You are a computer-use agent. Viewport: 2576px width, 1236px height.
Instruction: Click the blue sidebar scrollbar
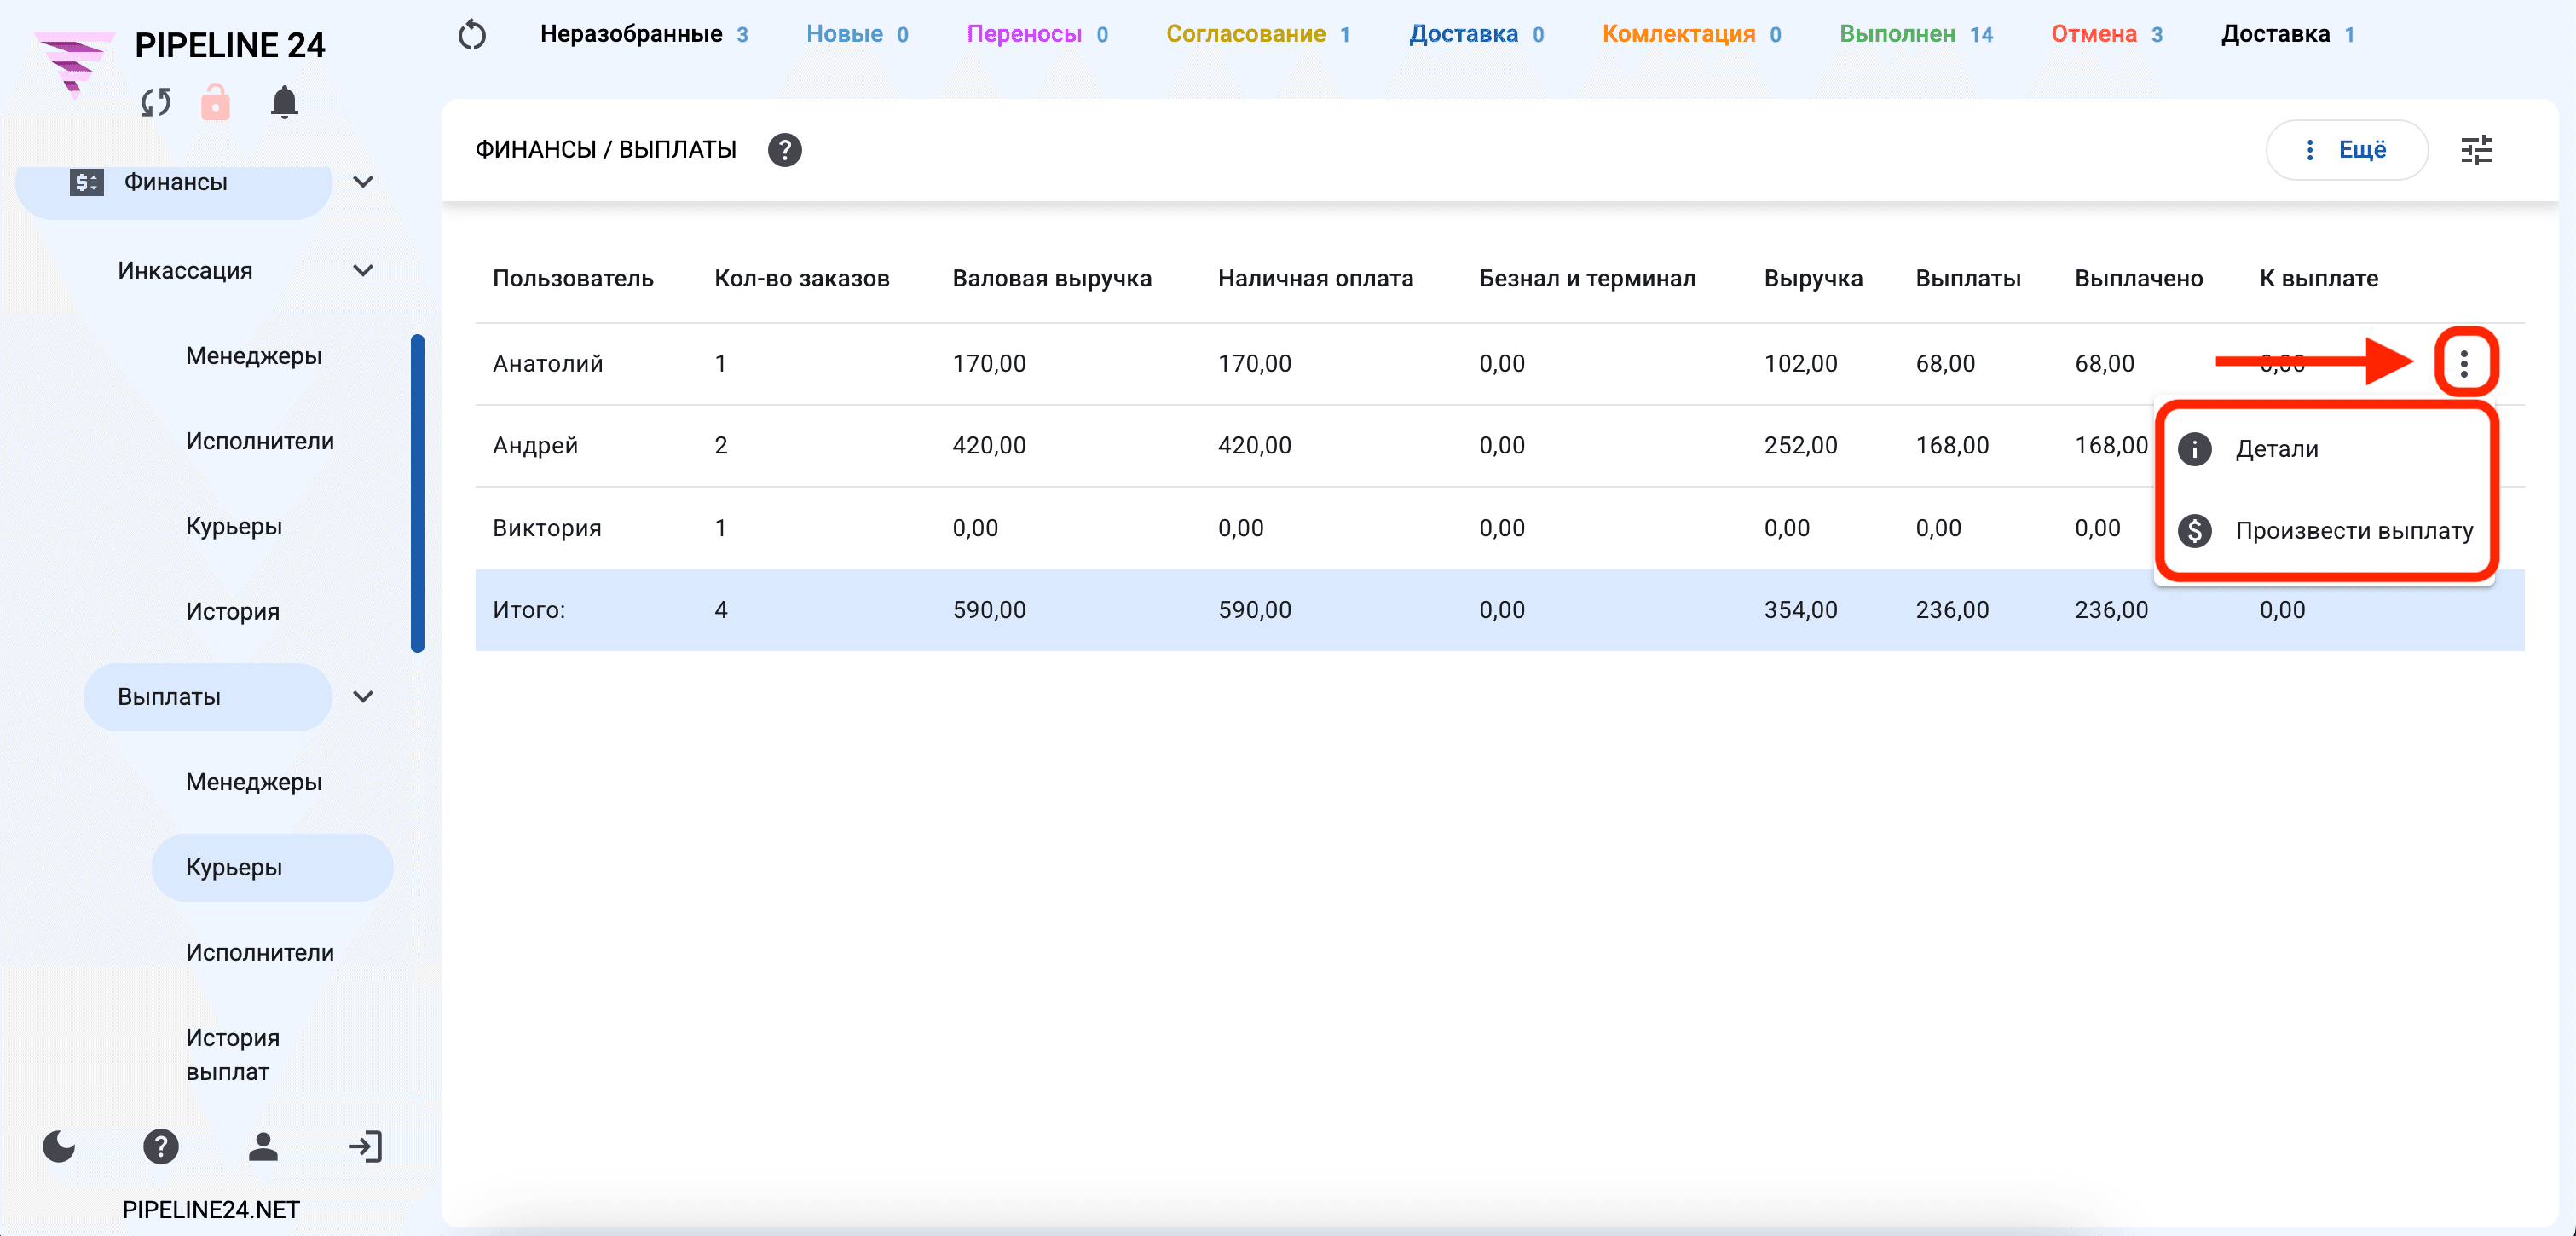[x=417, y=493]
